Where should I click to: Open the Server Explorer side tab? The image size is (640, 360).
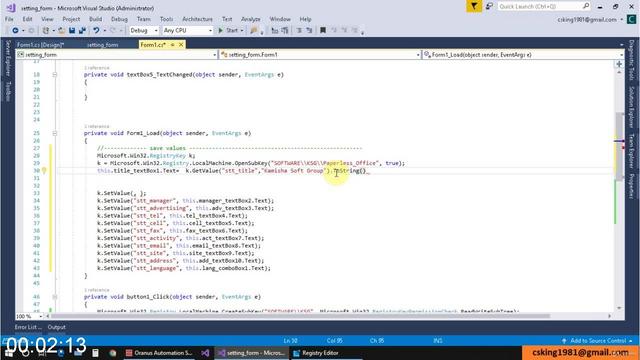click(x=8, y=58)
